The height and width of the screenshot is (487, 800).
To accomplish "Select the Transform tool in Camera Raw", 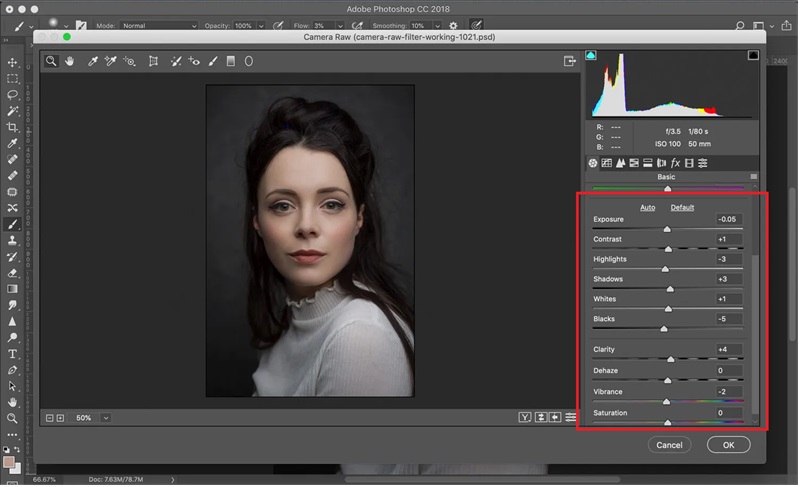I will click(x=153, y=61).
